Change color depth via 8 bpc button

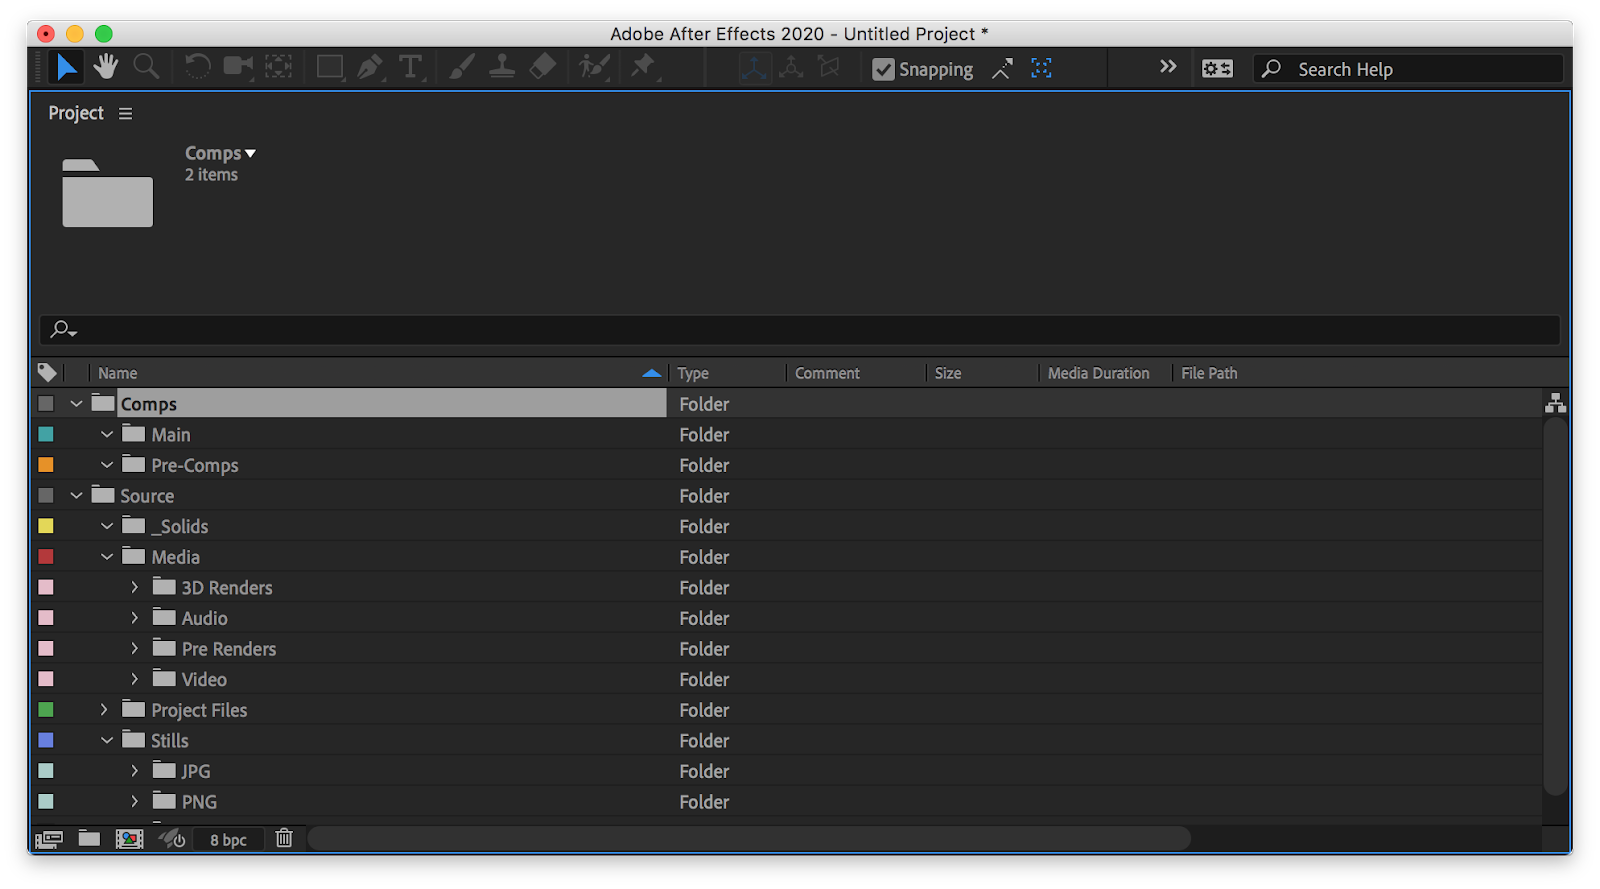(228, 840)
